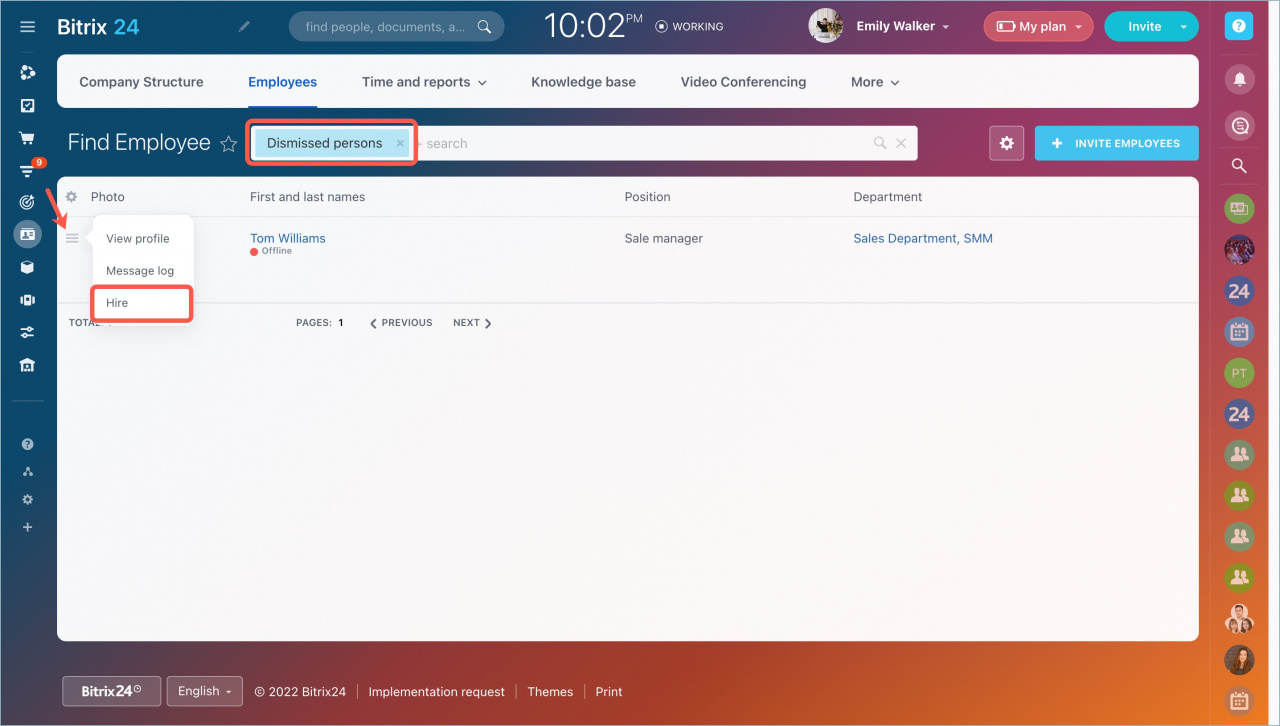Click the pencil edit icon beside Bitrix 24
Viewport: 1280px width, 726px height.
pos(244,27)
